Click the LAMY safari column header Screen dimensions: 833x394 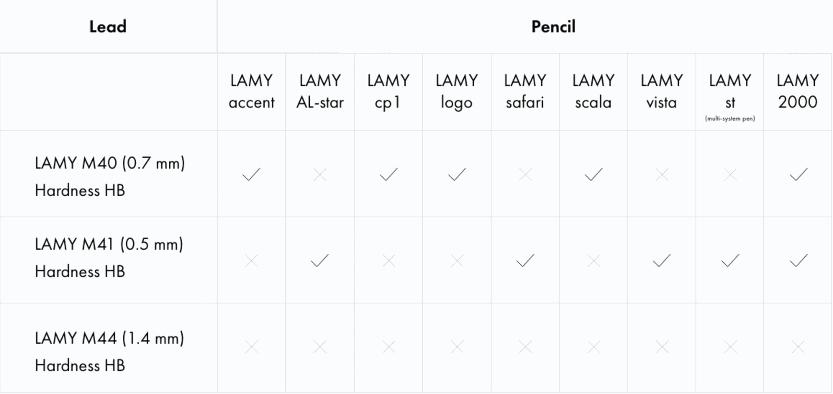click(525, 91)
